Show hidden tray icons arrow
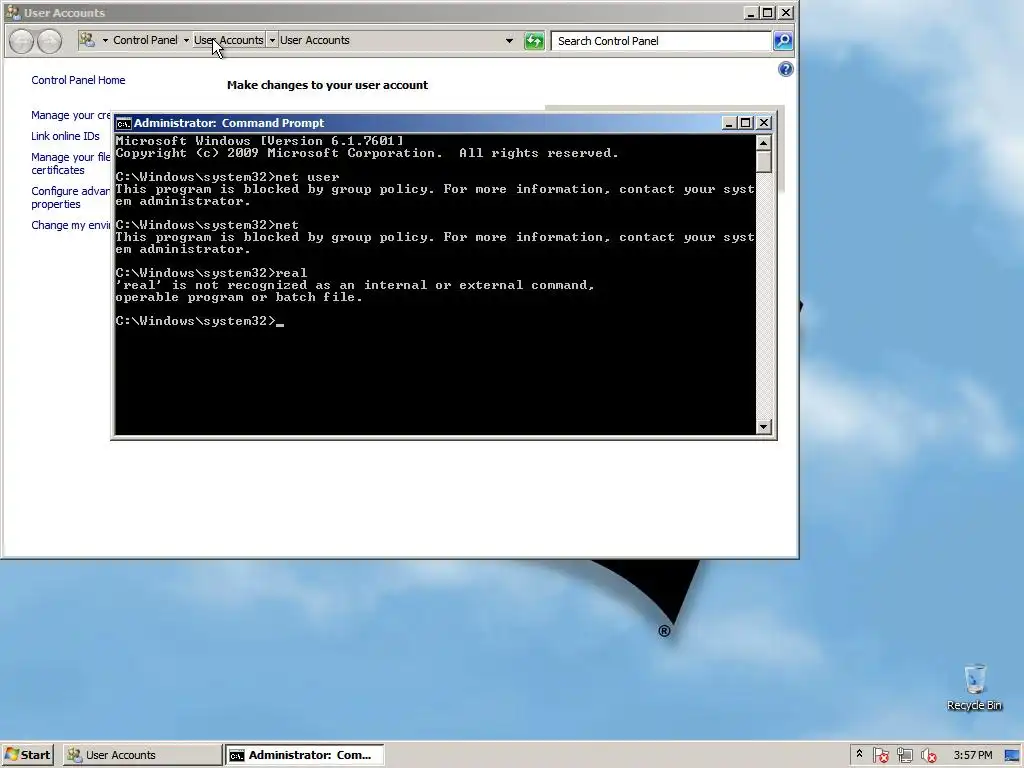Screen dimensions: 1024x768 pos(859,754)
